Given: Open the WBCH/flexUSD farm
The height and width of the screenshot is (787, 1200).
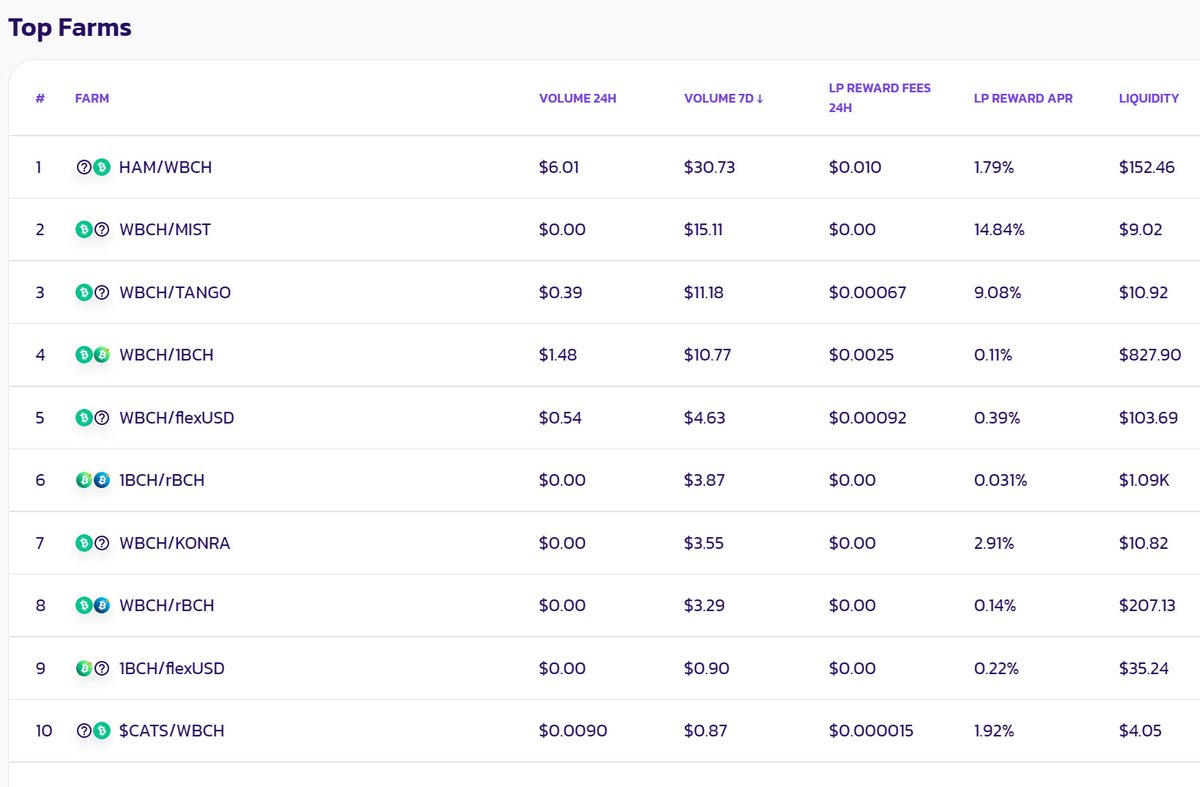Looking at the screenshot, I should pos(177,417).
